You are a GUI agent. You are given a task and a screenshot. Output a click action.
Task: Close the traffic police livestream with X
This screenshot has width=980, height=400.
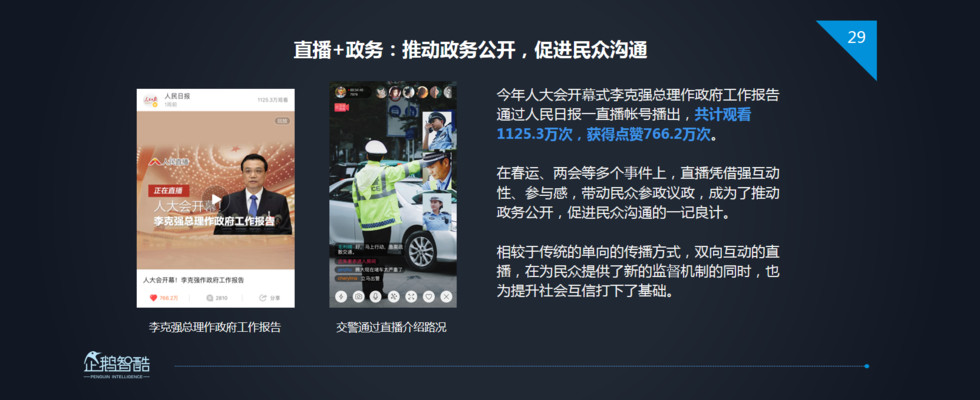tap(446, 297)
